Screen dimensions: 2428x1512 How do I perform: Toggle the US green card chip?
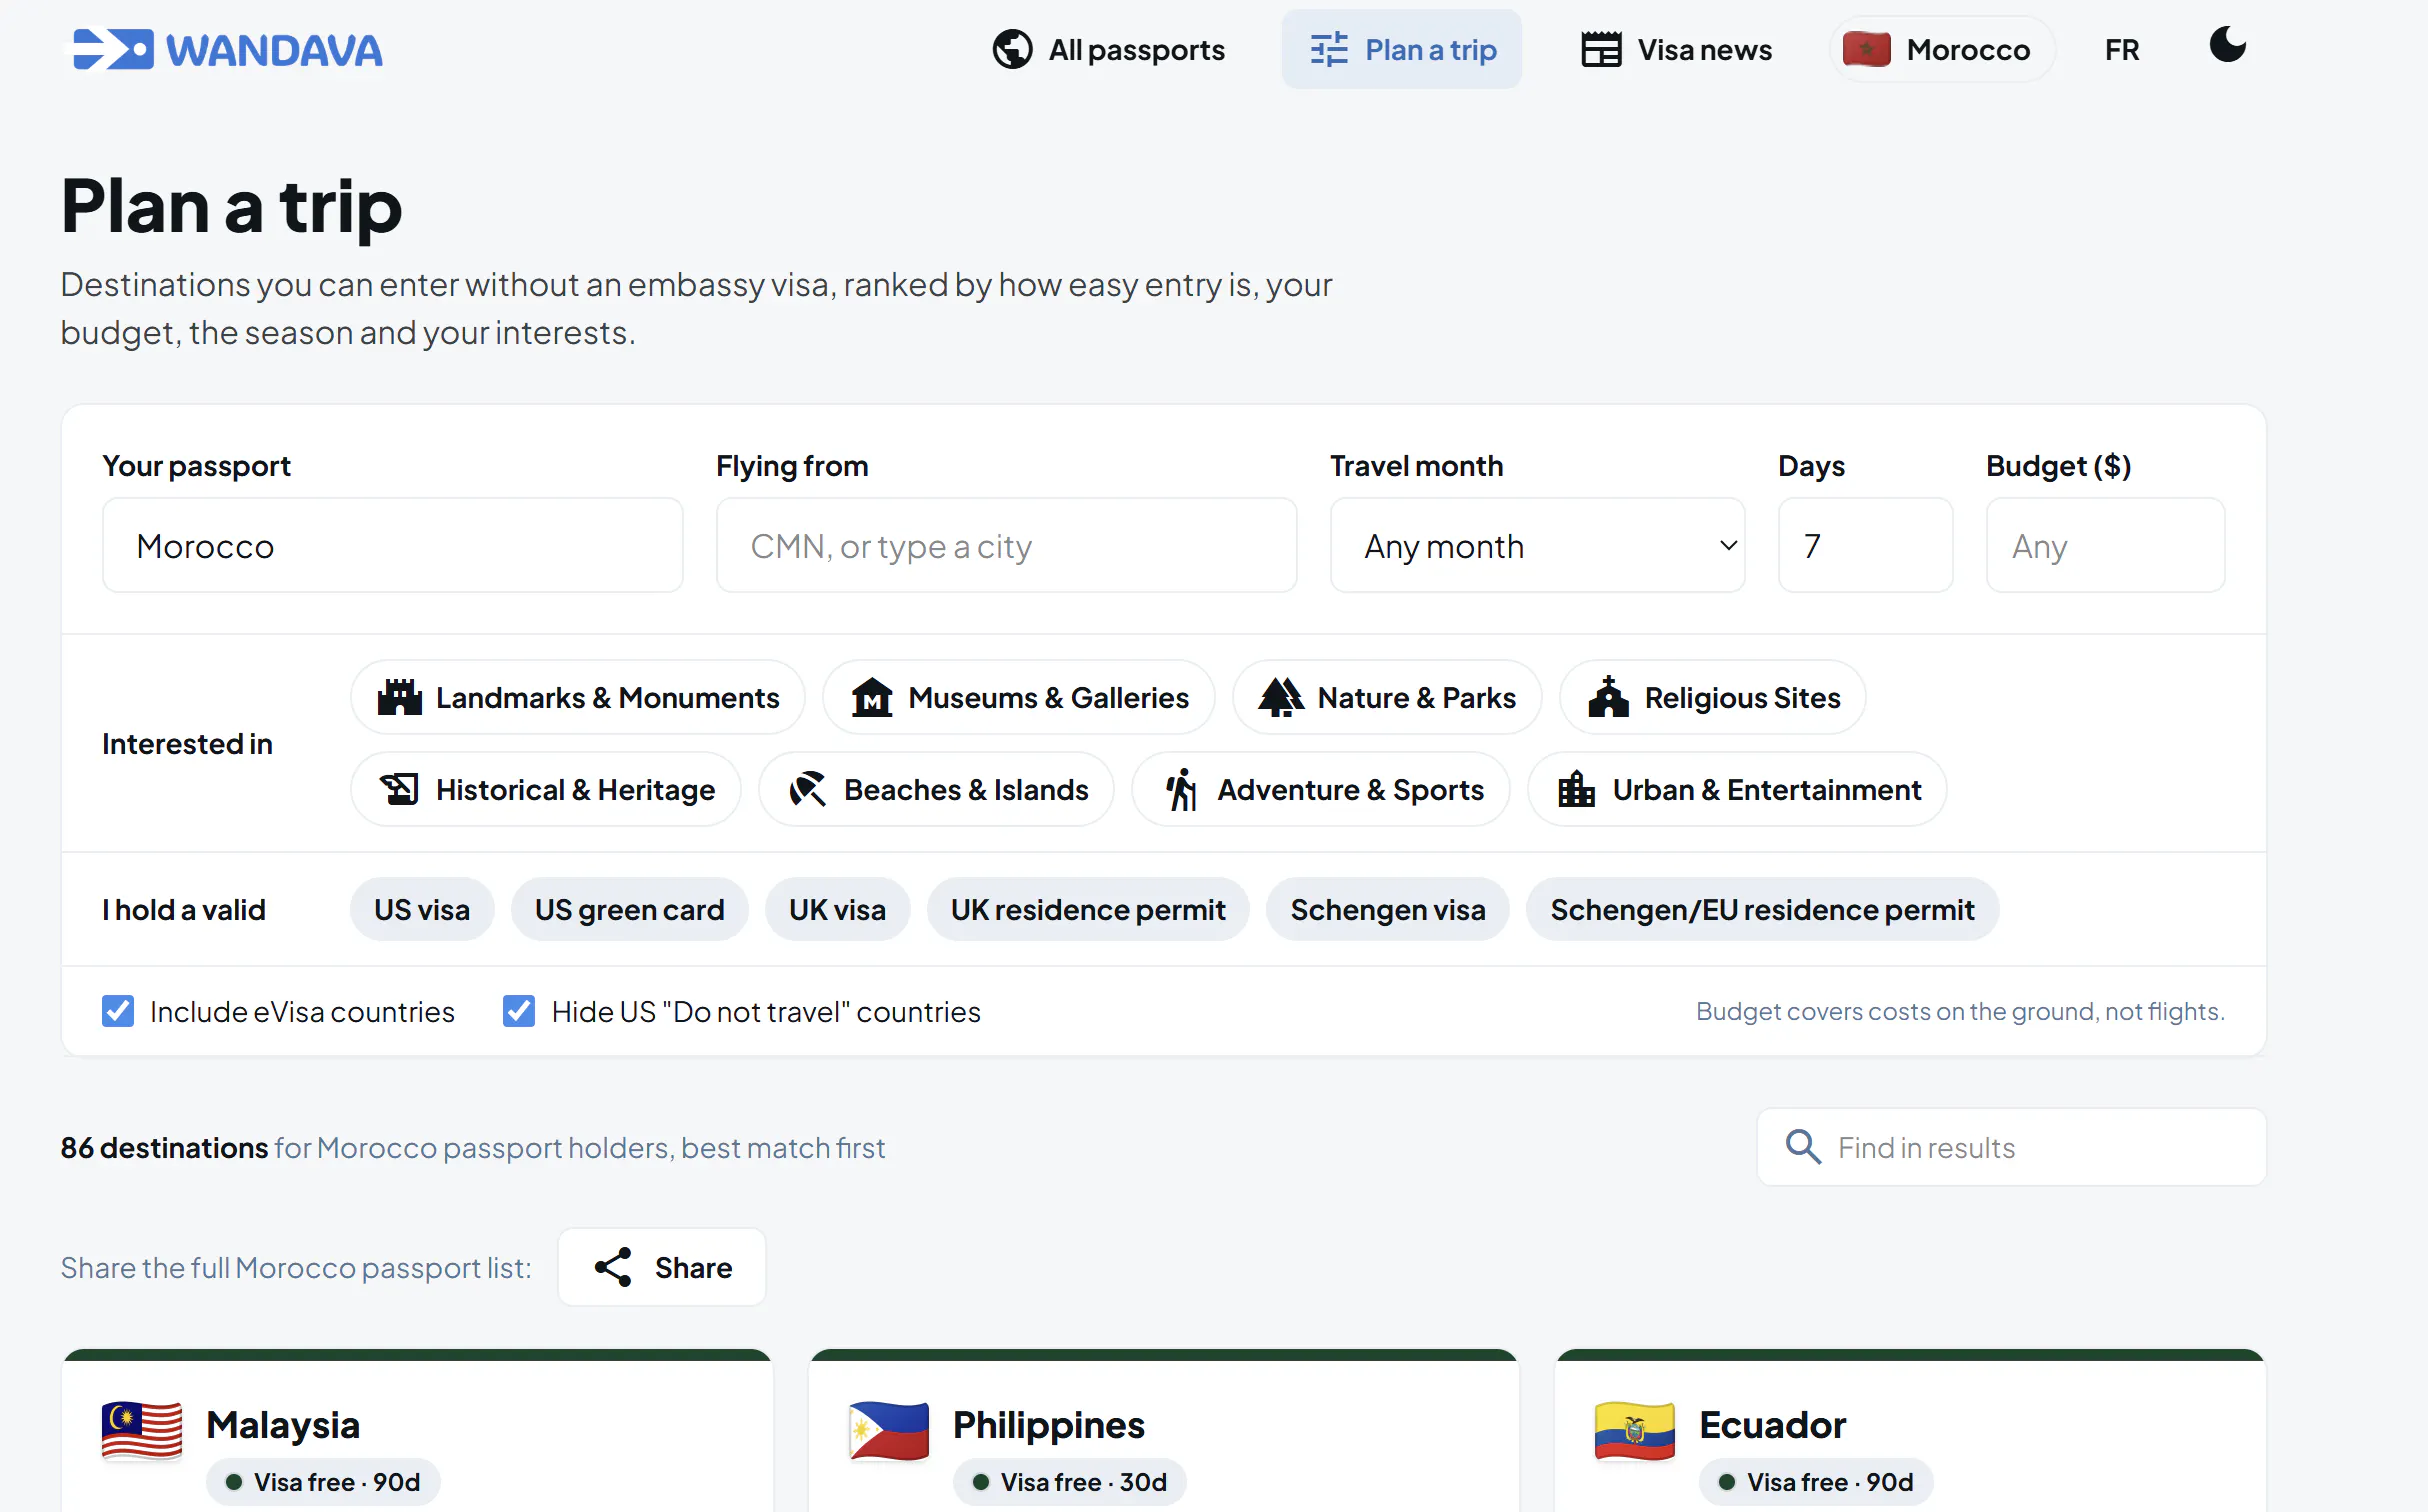click(630, 910)
